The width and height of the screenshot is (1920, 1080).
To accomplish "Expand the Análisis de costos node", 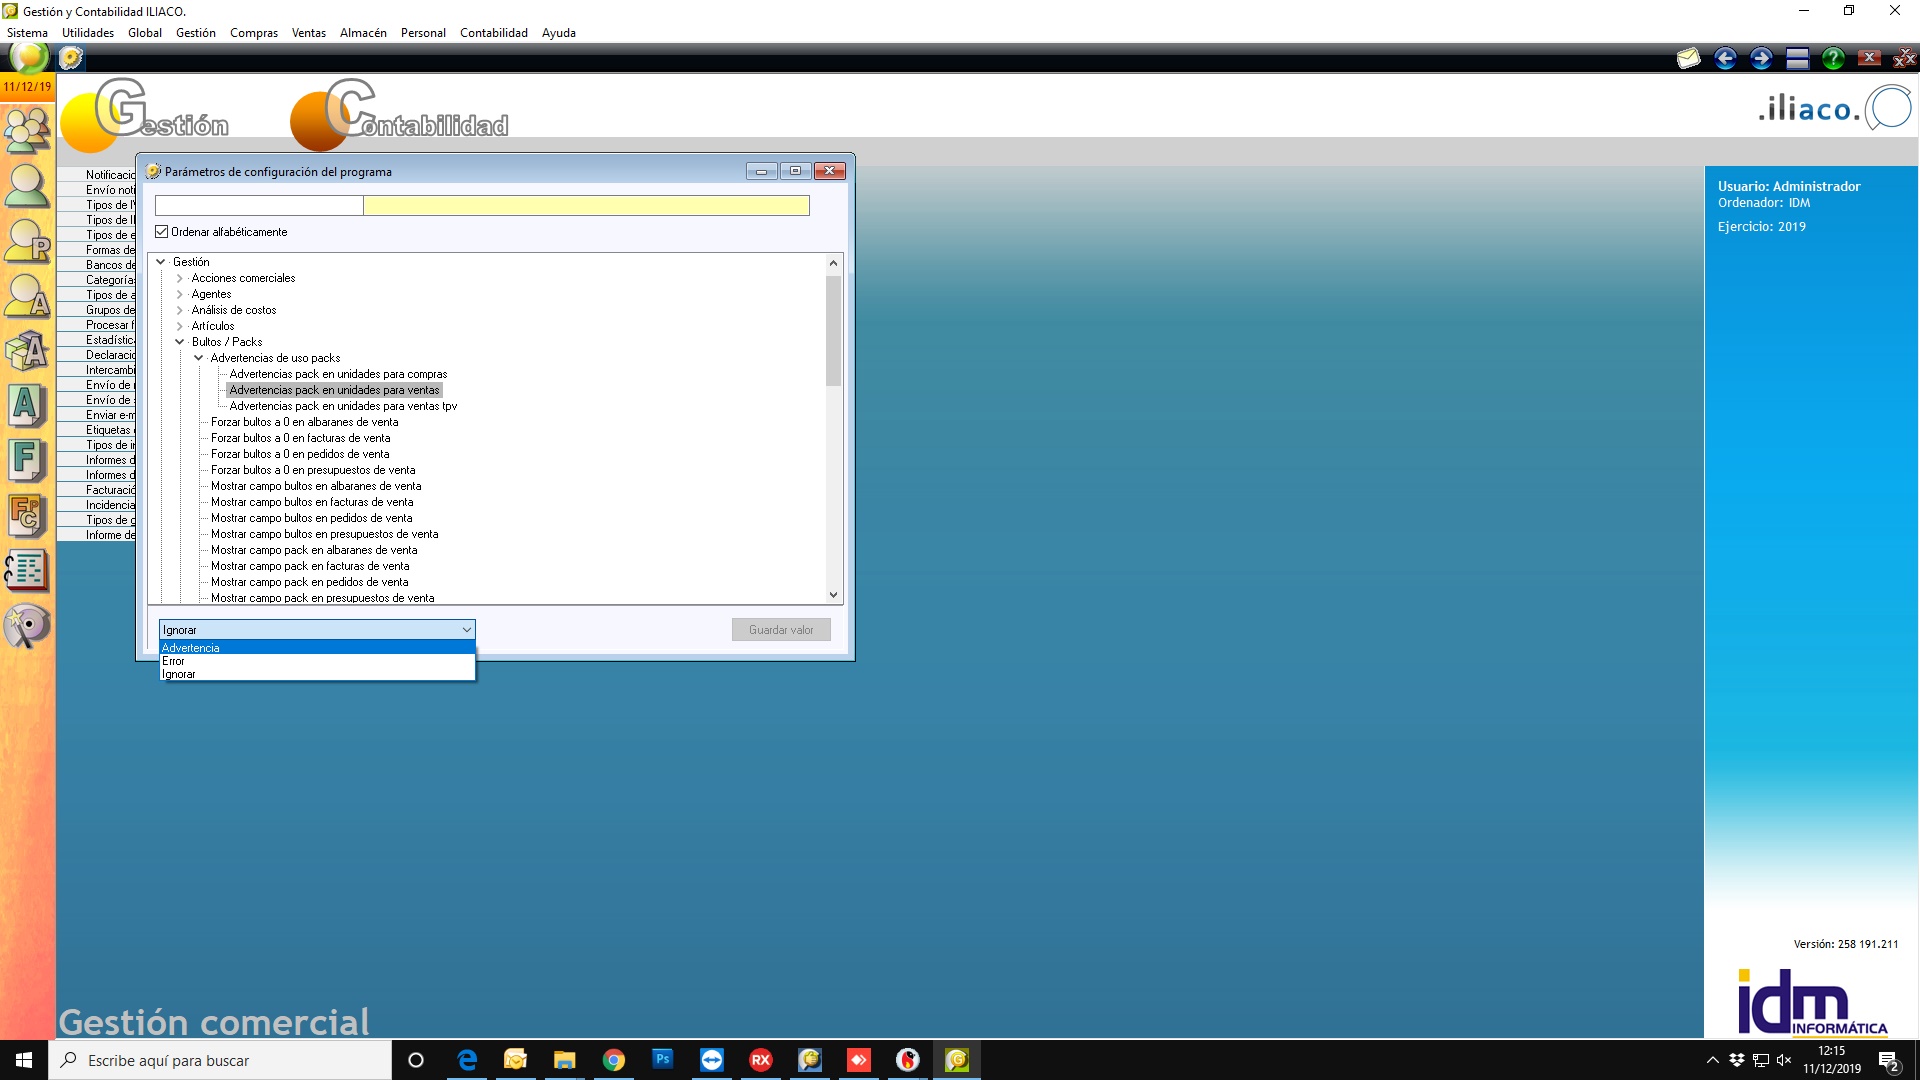I will [x=180, y=310].
